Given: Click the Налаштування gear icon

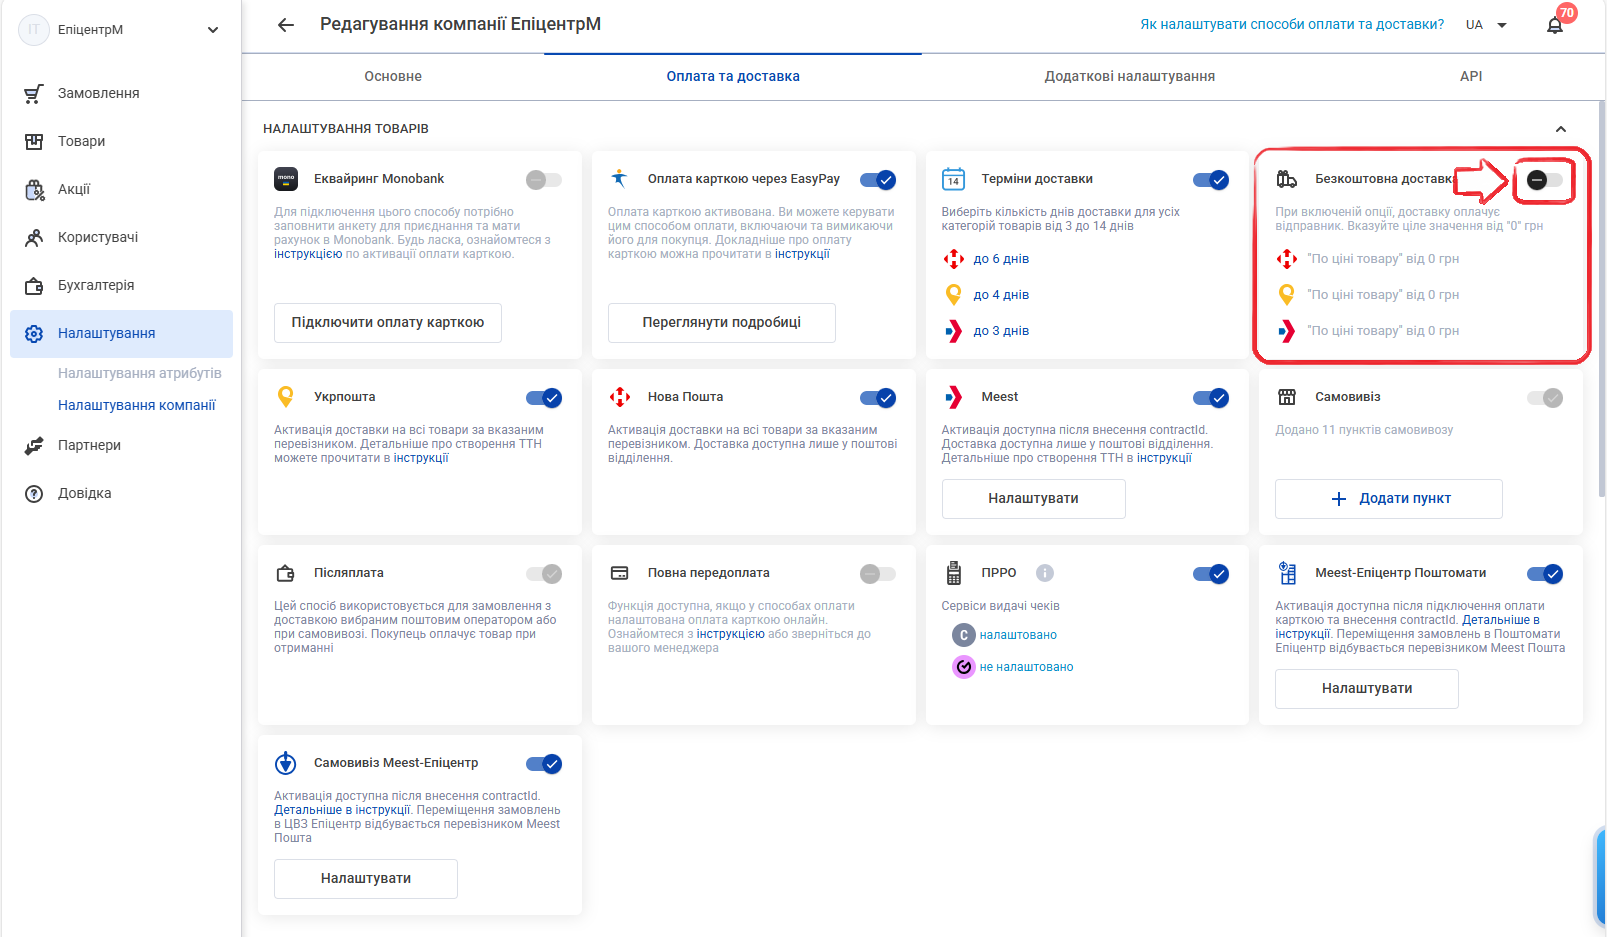Looking at the screenshot, I should [x=34, y=333].
